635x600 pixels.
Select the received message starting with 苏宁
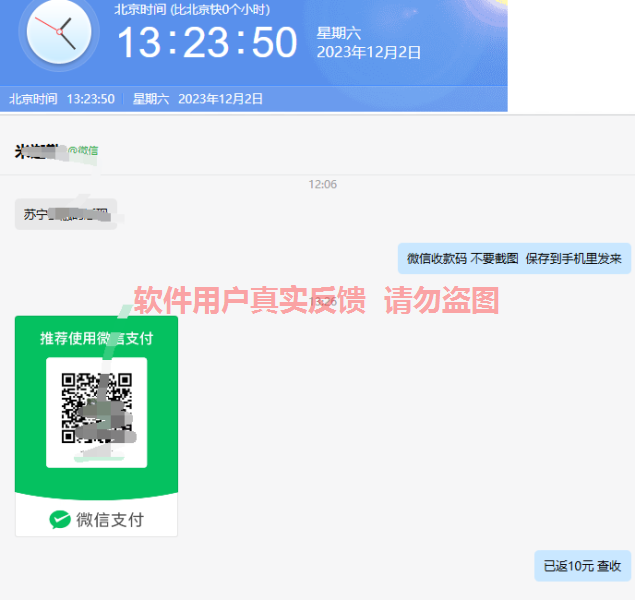[66, 215]
